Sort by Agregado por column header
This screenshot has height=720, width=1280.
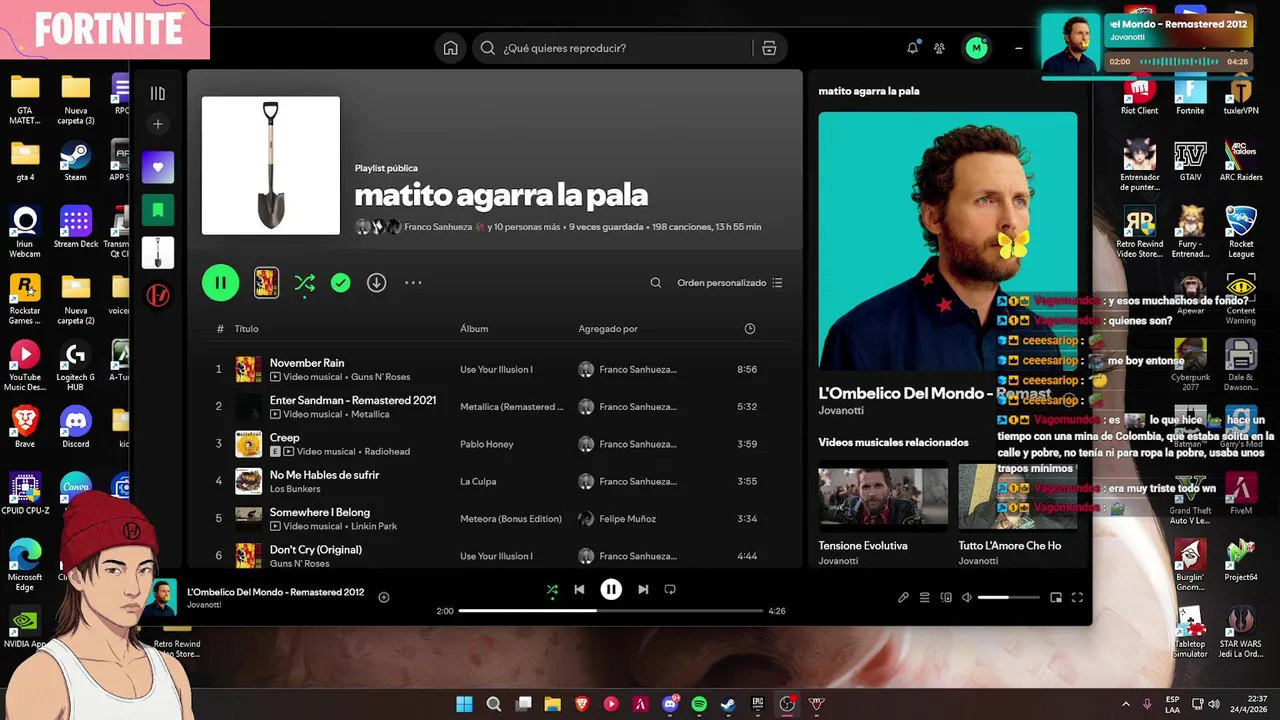tap(608, 329)
